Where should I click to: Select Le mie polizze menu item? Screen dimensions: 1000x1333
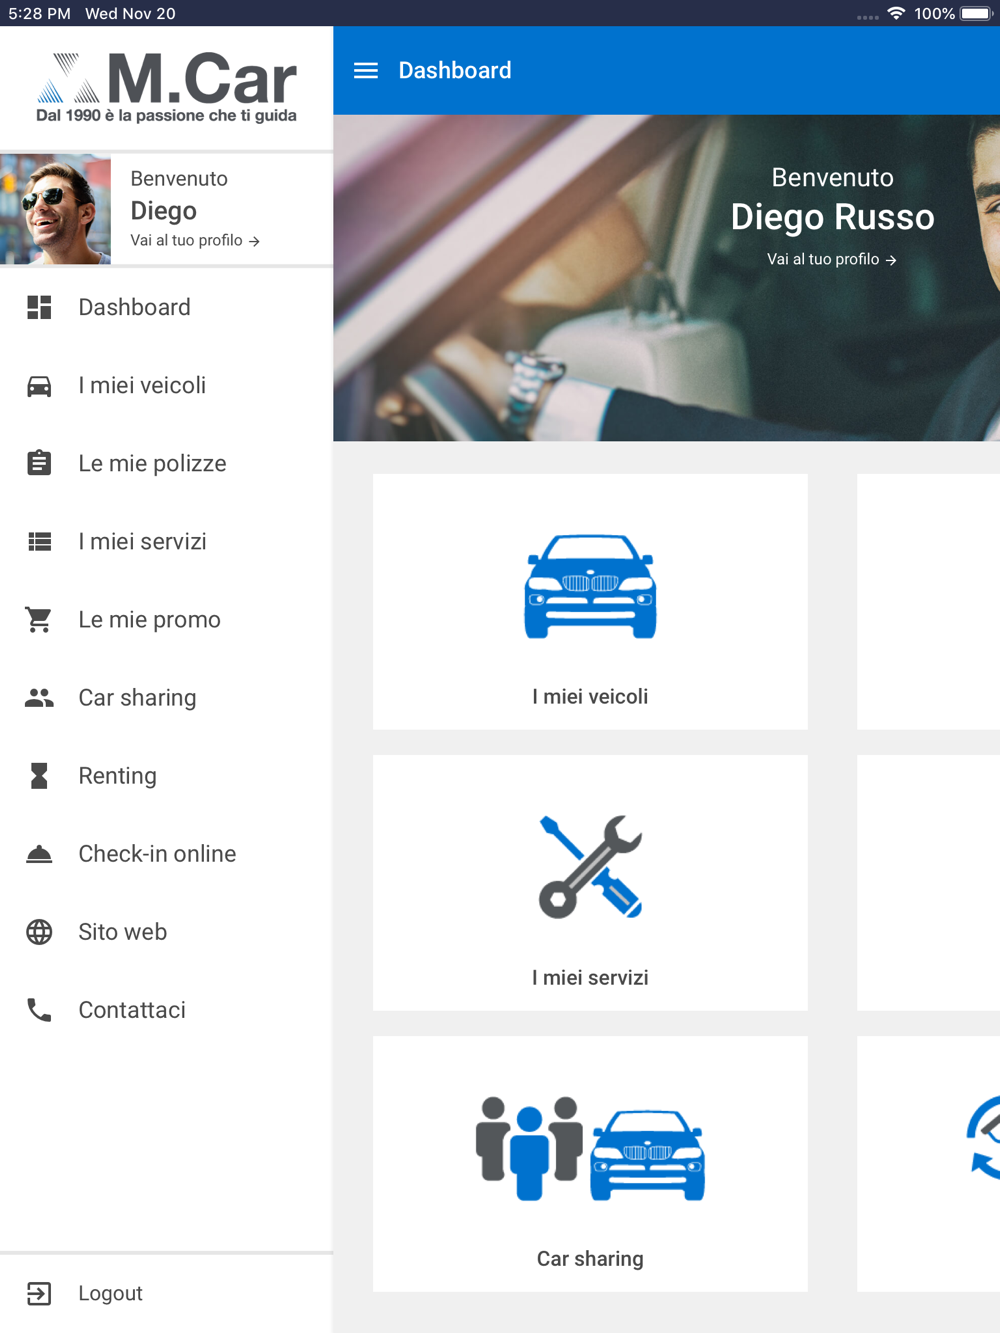[x=166, y=463]
